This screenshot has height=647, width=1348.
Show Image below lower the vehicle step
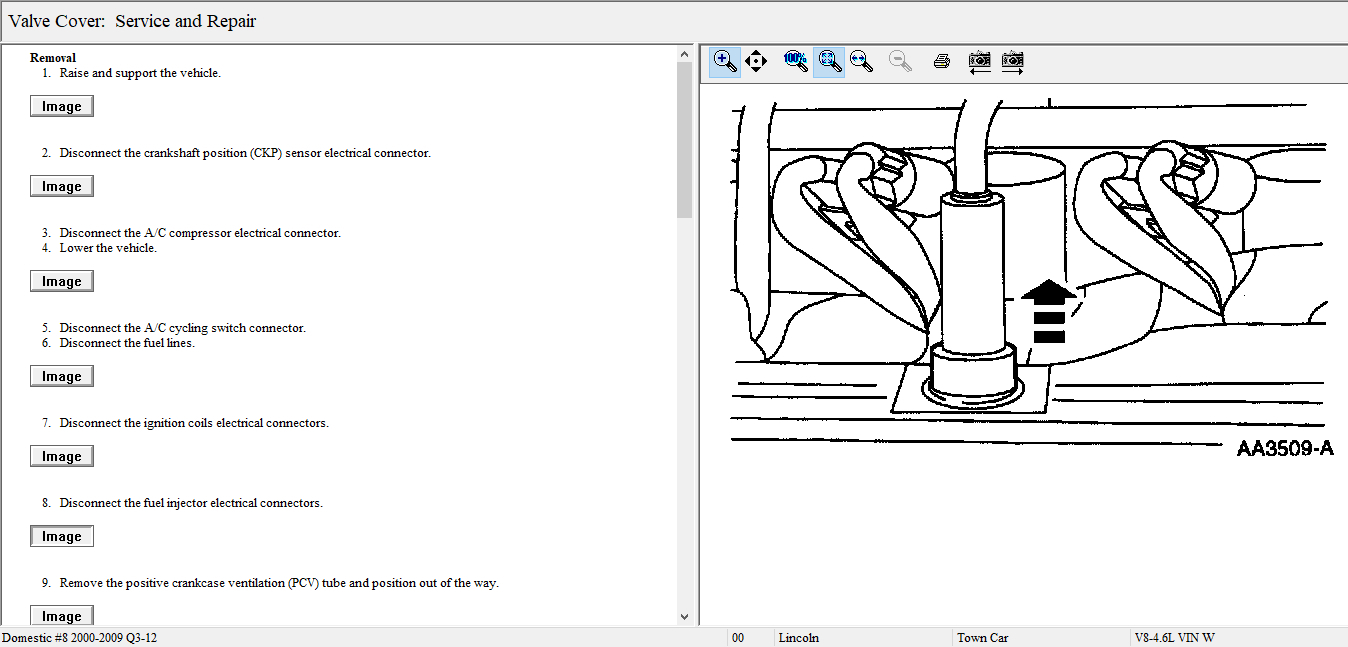[x=62, y=282]
